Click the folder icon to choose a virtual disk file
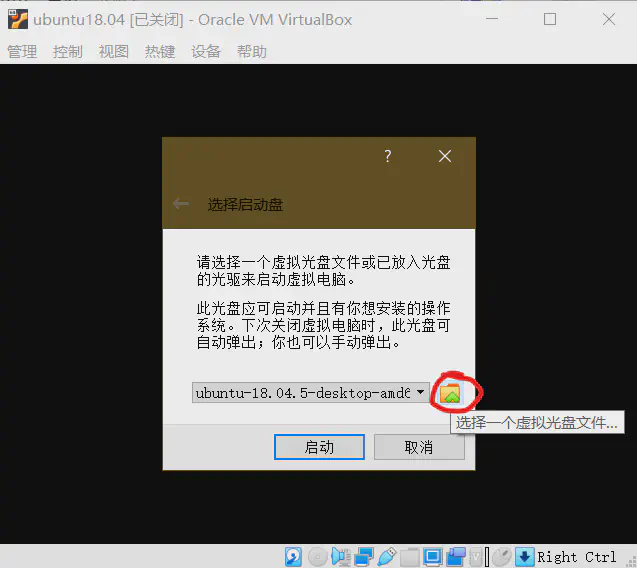 coord(450,393)
